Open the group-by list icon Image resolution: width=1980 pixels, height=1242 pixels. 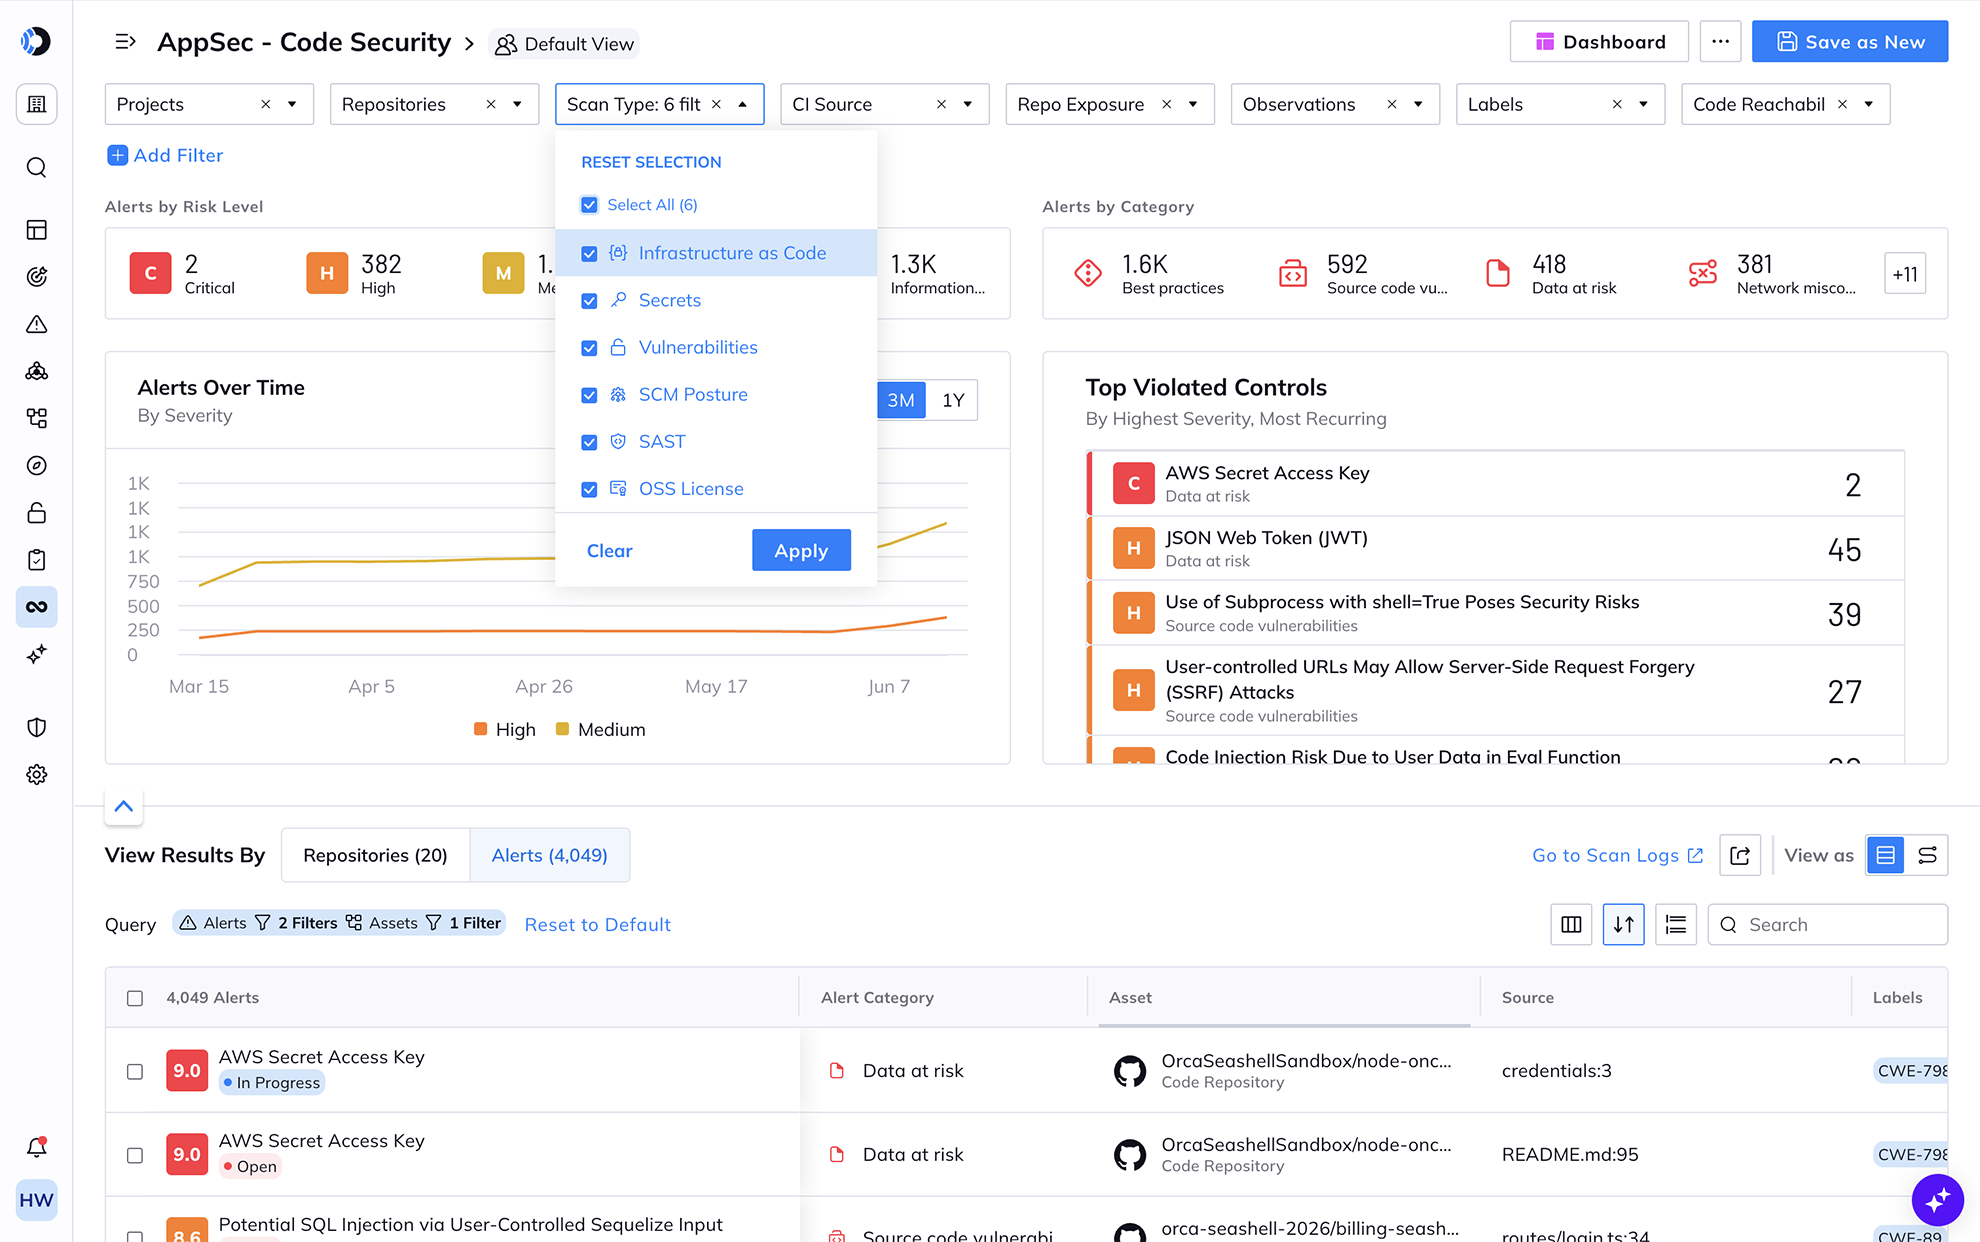(x=1675, y=925)
